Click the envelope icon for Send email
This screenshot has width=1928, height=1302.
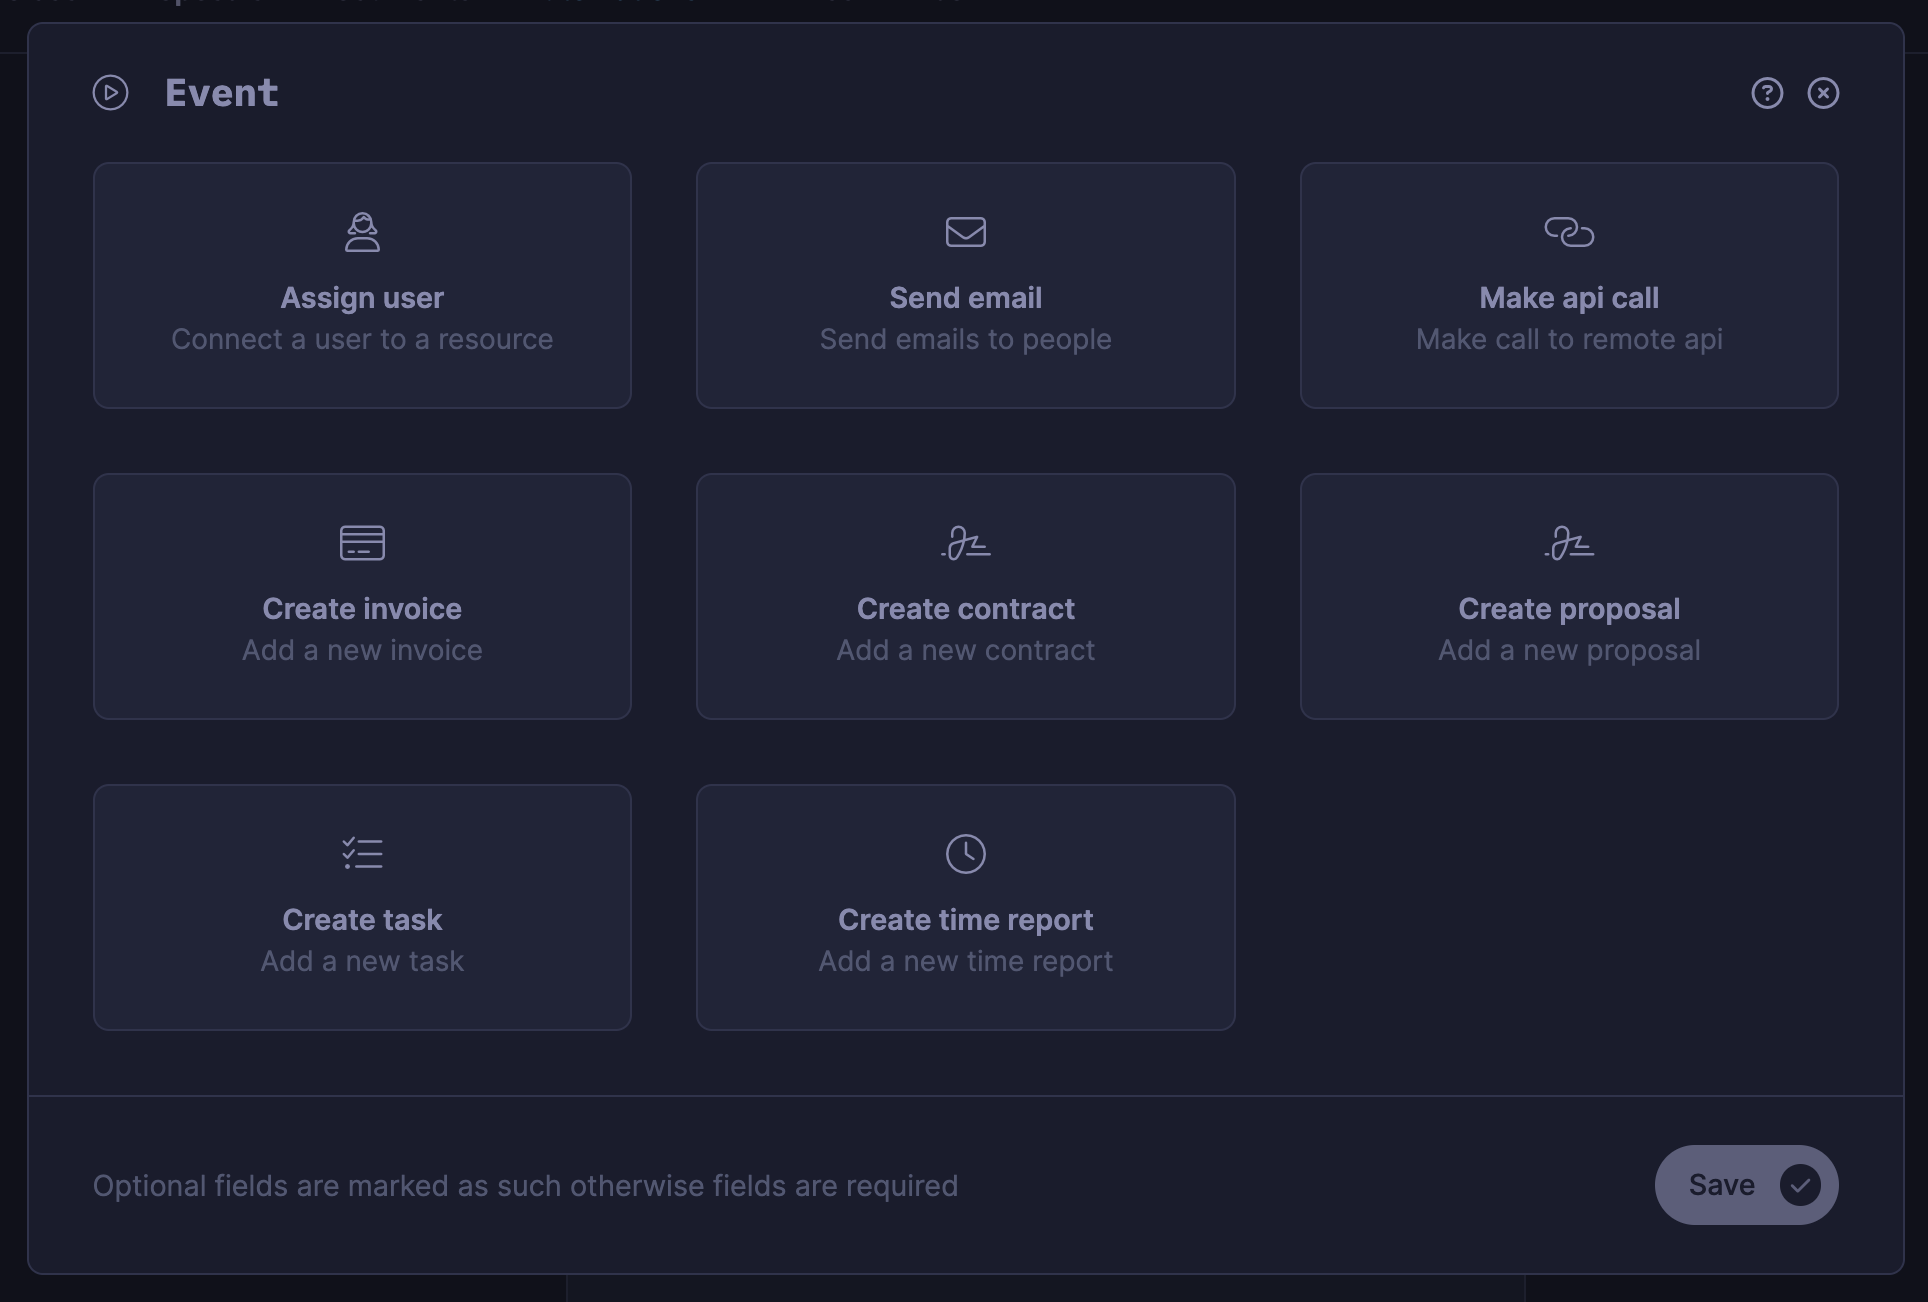[x=965, y=232]
